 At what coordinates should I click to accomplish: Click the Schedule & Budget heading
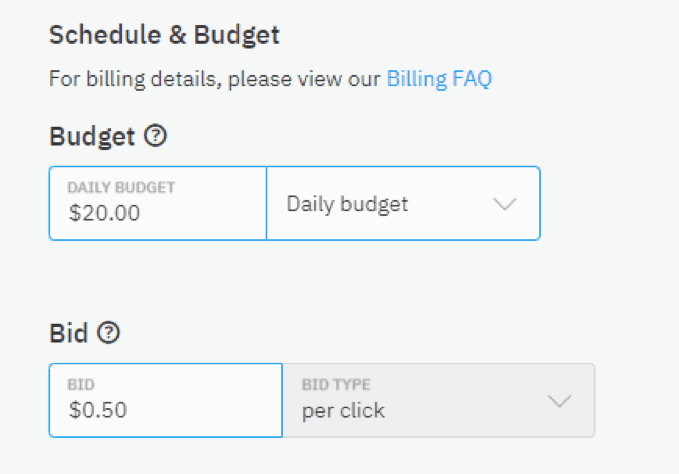pos(165,35)
